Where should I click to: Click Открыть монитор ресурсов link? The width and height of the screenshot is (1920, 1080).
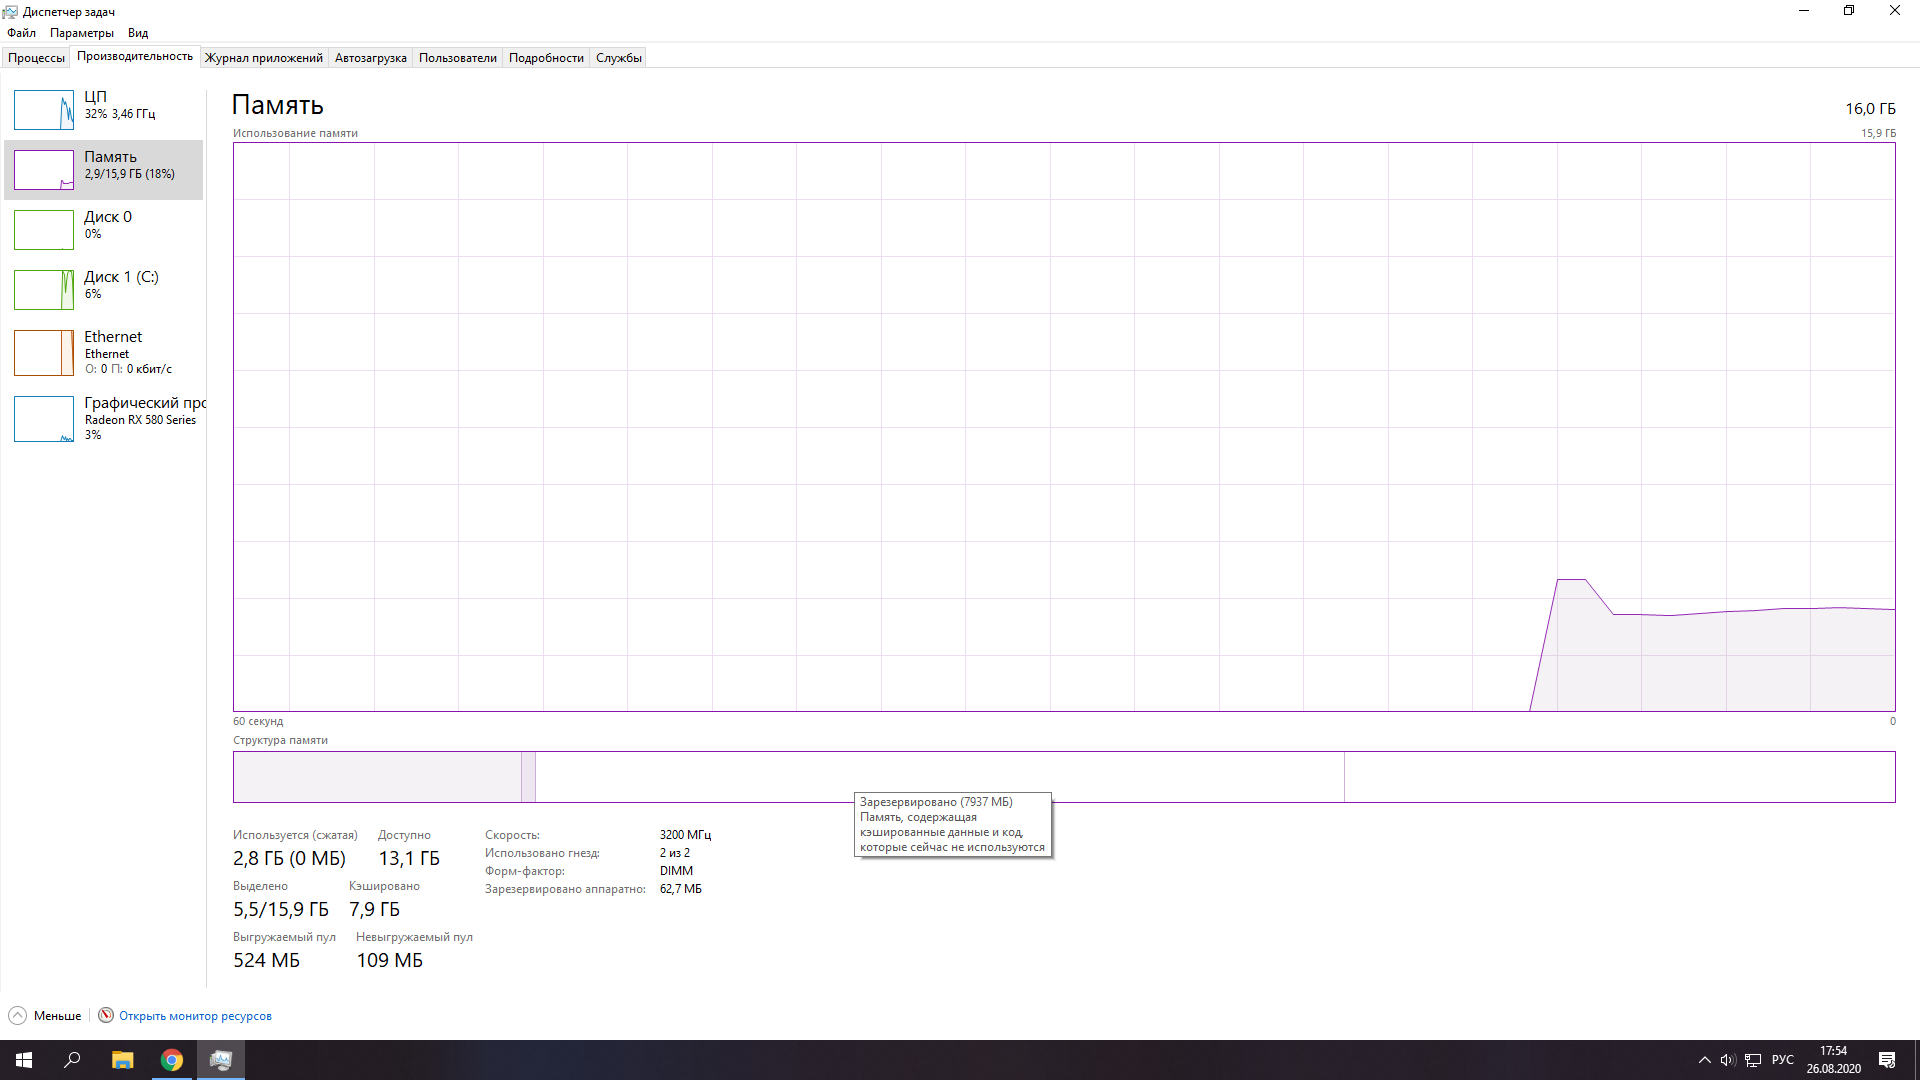(x=195, y=1015)
